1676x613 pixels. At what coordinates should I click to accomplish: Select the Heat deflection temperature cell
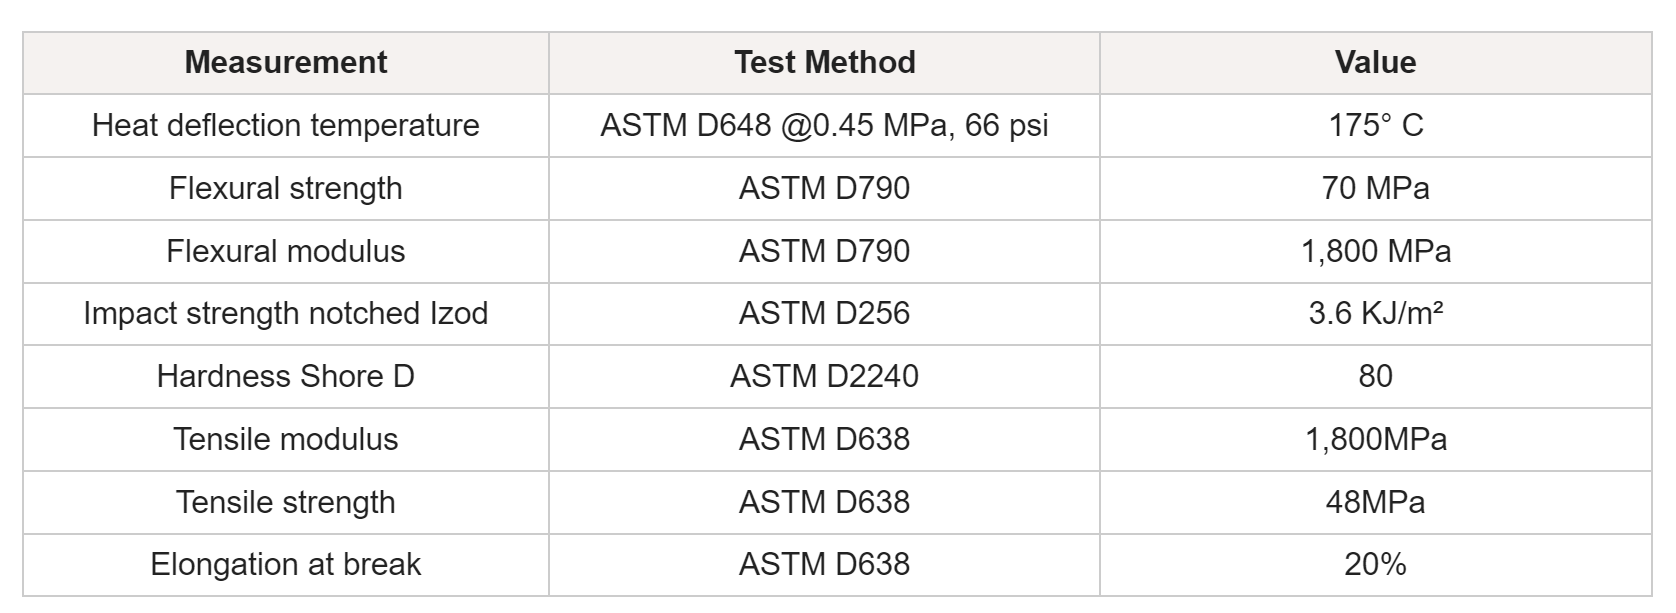pos(286,126)
